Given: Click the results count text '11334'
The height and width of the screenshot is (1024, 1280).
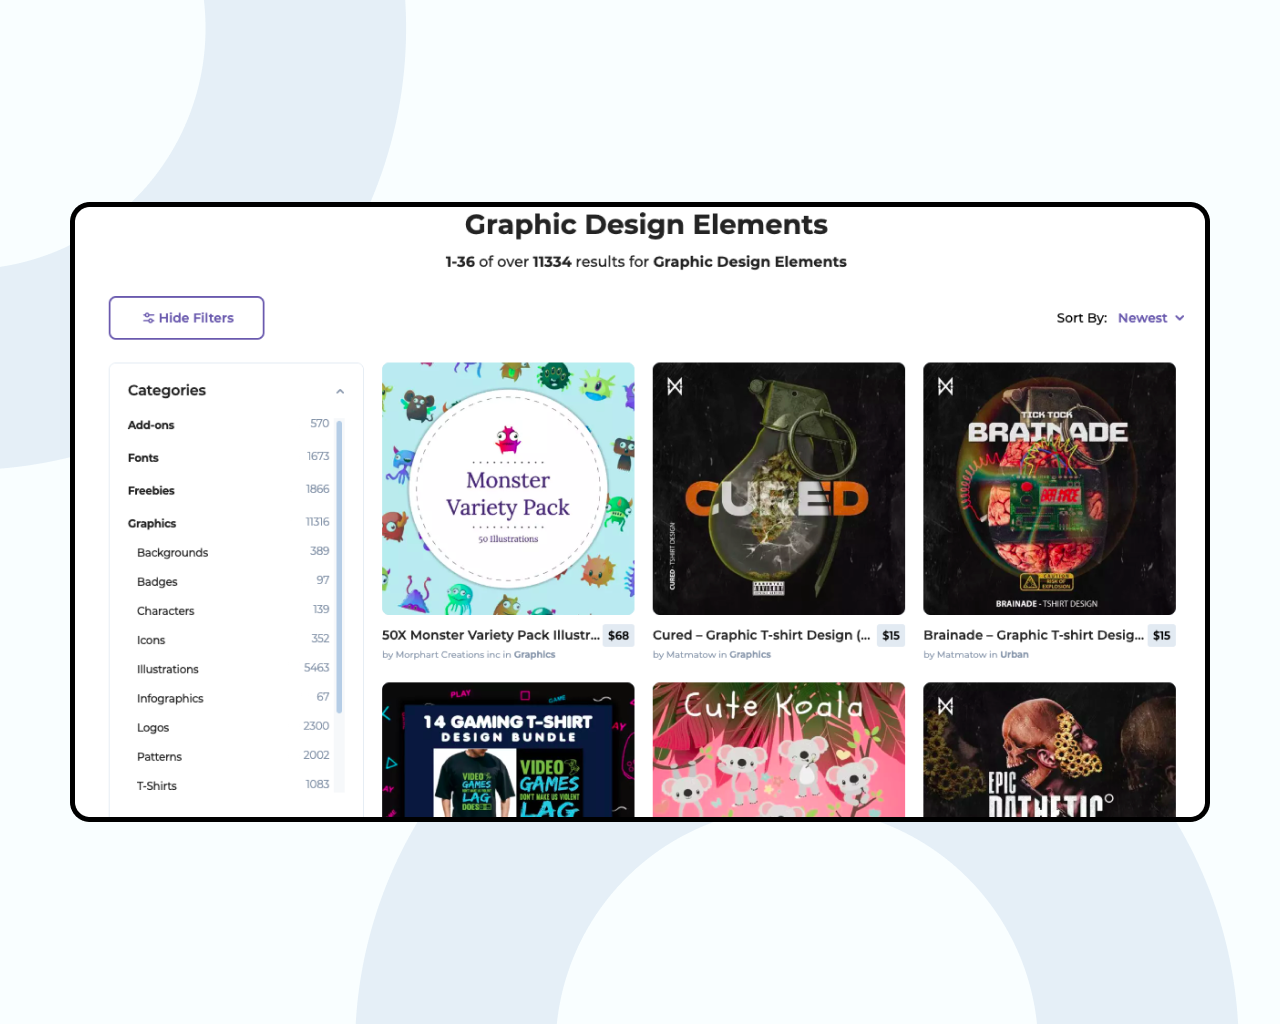Looking at the screenshot, I should [552, 262].
